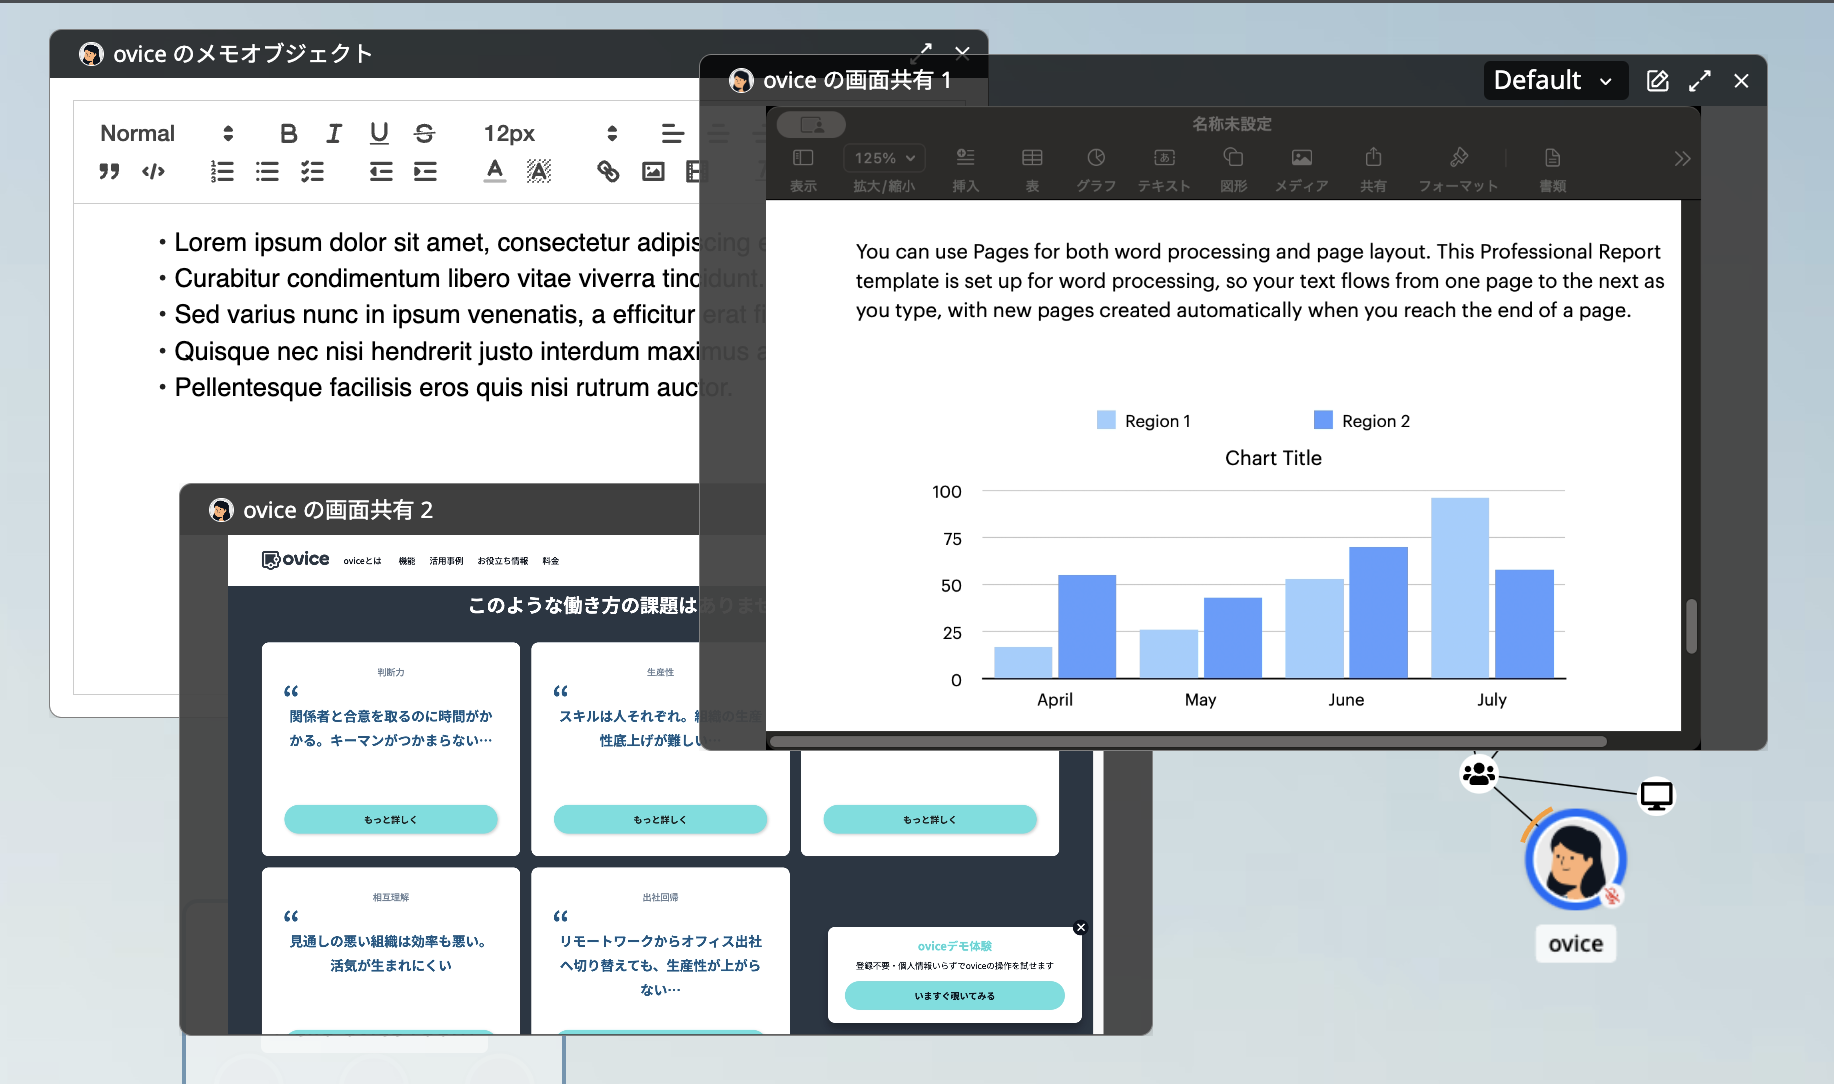Click screen-sharing indicator pill in Pages title bar

click(x=811, y=124)
